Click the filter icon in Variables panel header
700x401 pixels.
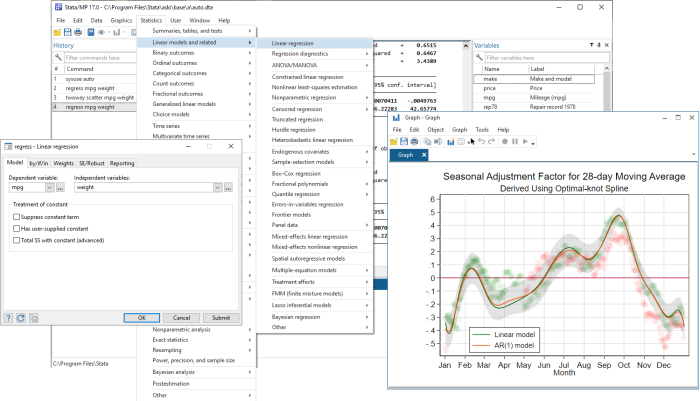[591, 45]
